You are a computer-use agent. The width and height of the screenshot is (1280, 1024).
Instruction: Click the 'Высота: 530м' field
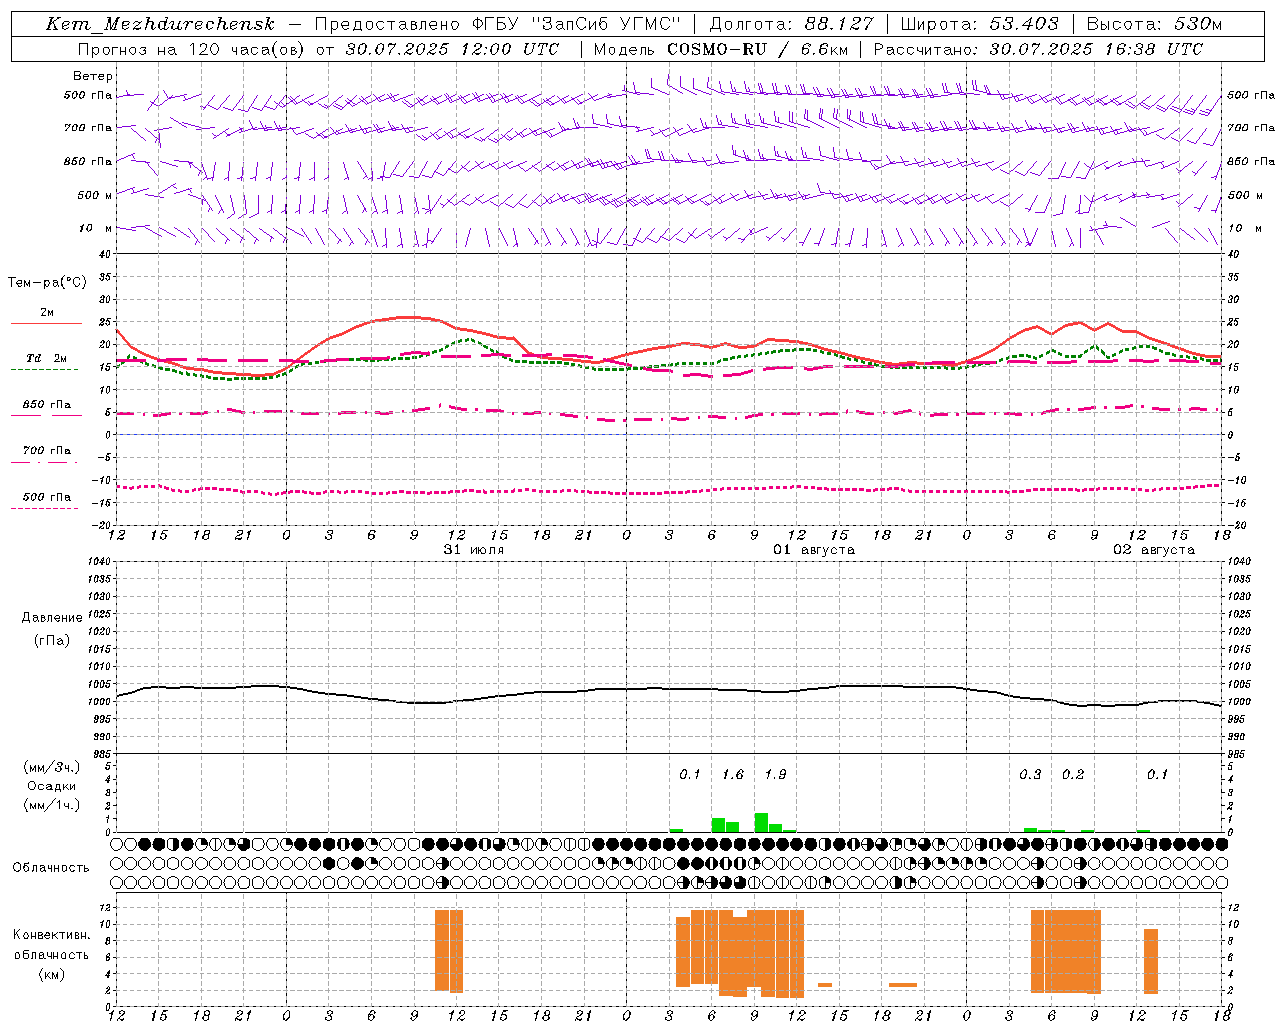(x=1154, y=24)
